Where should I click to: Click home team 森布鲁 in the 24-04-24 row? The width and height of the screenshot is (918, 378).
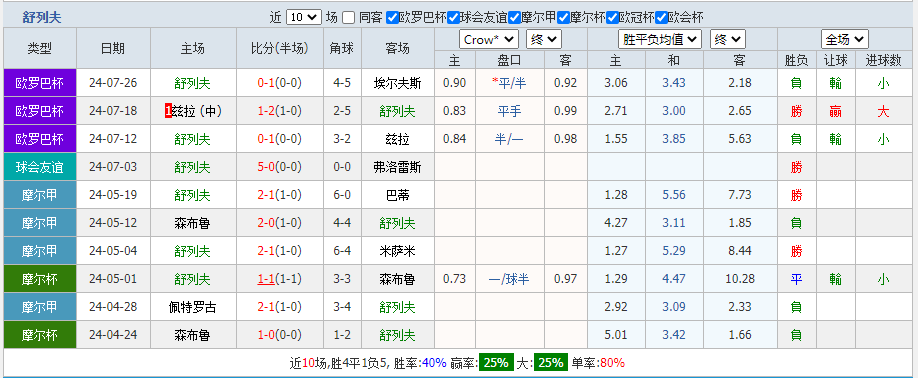coord(193,335)
